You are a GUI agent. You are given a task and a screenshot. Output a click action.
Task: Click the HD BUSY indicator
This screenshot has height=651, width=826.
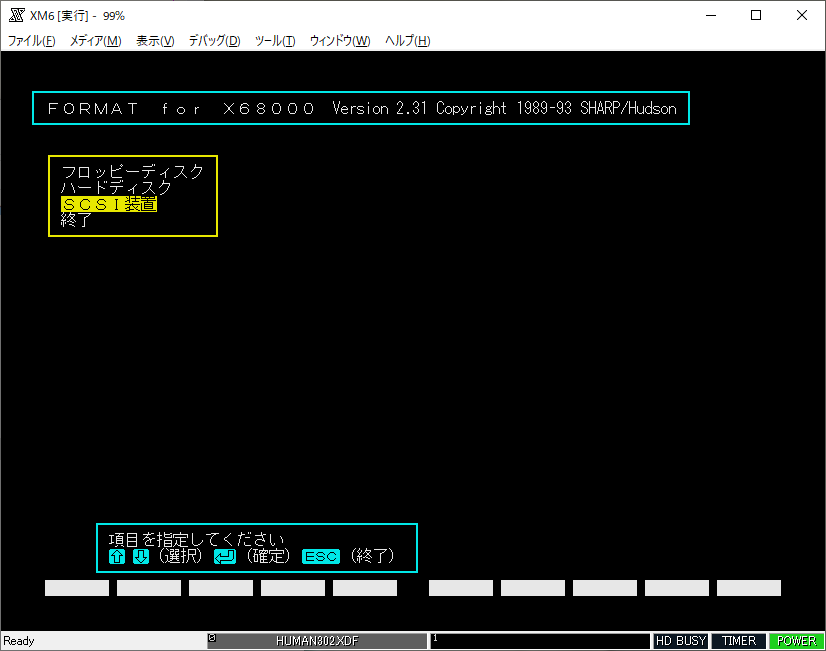tap(681, 641)
